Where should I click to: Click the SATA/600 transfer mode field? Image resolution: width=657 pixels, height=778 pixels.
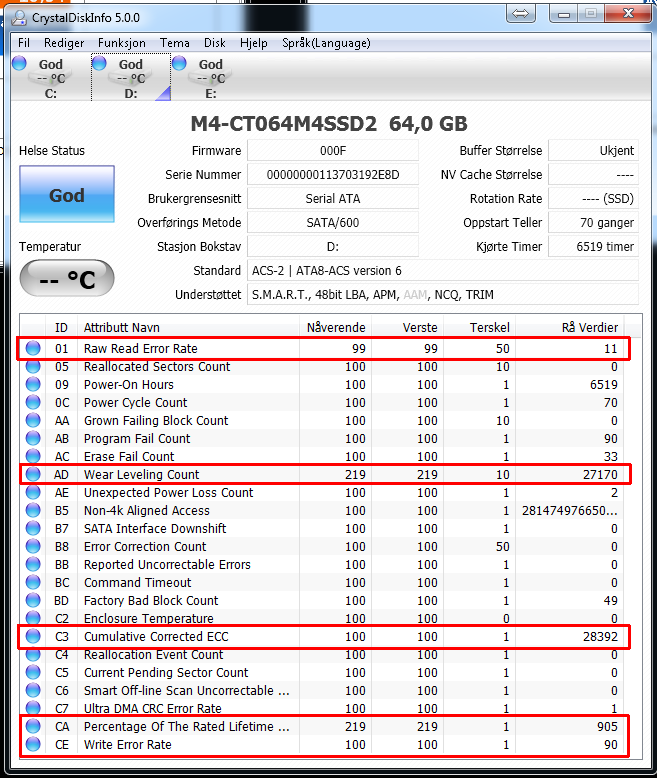333,222
